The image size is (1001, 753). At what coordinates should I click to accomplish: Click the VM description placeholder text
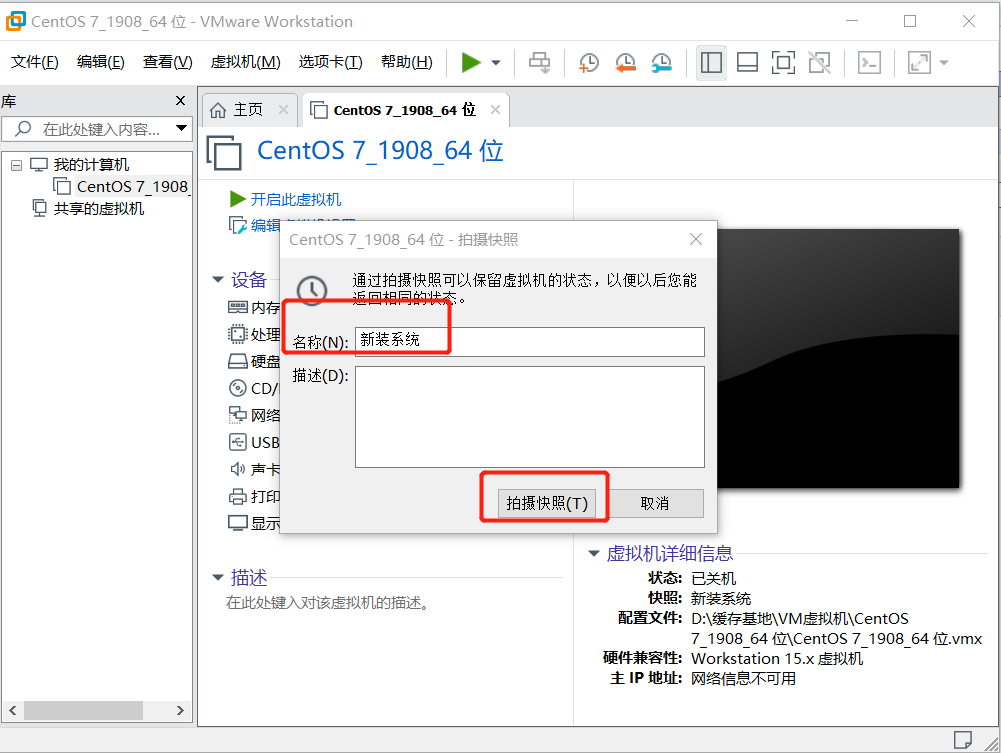pos(327,603)
